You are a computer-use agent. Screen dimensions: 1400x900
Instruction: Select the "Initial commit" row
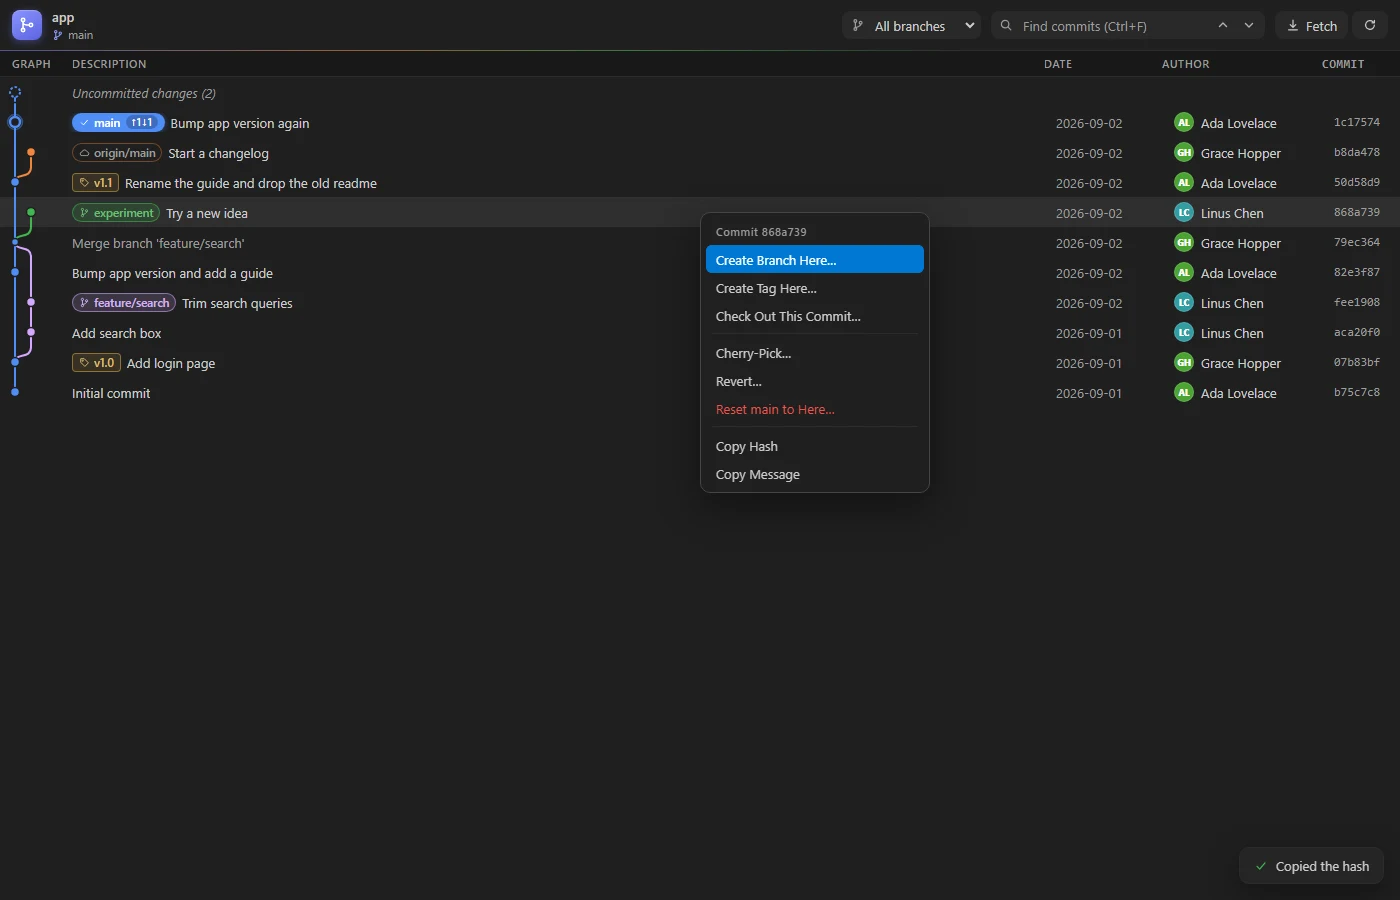coord(700,393)
